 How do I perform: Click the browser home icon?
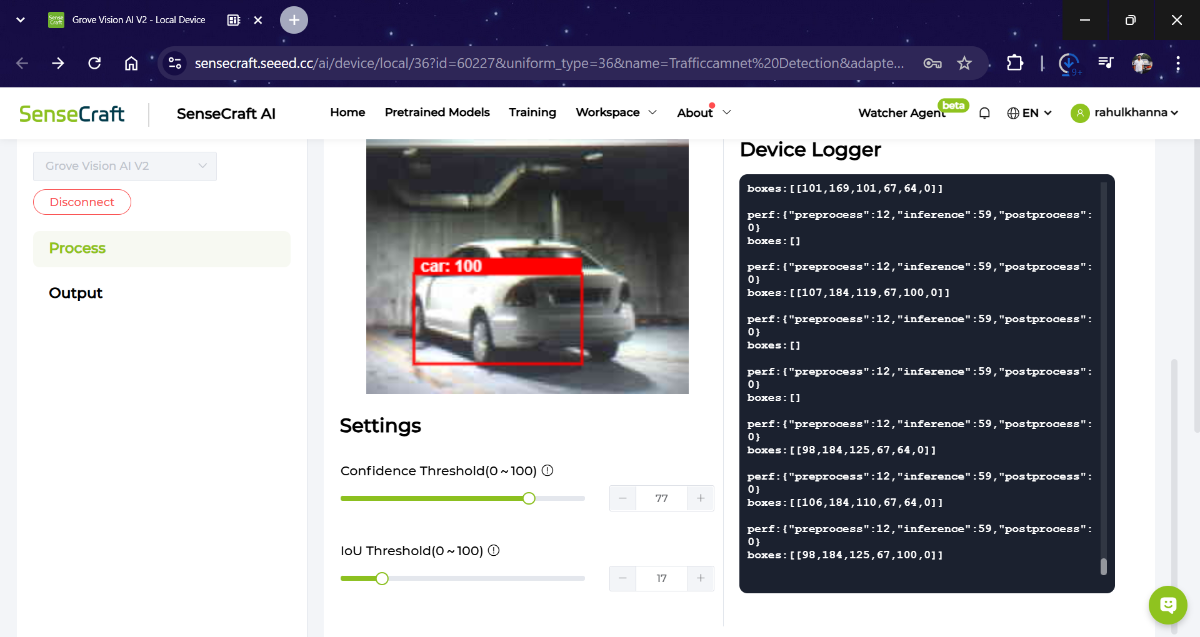(131, 63)
